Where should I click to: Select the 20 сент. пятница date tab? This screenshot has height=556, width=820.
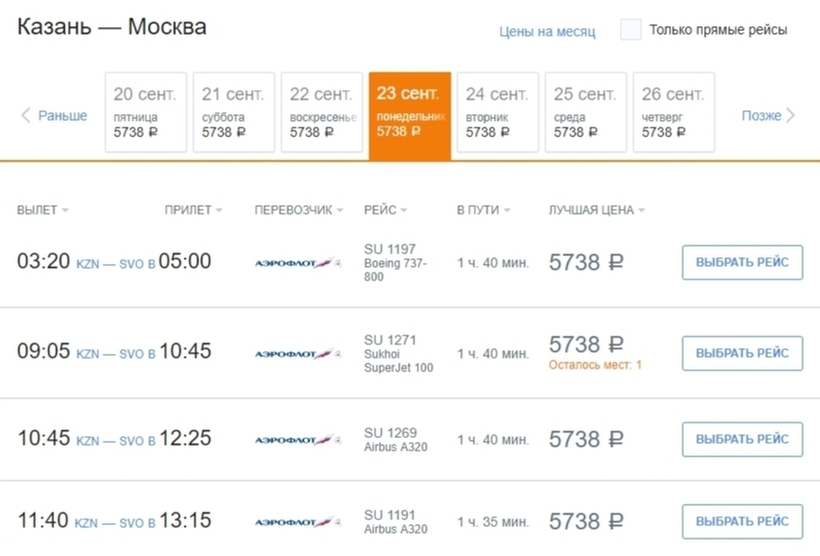tap(145, 112)
